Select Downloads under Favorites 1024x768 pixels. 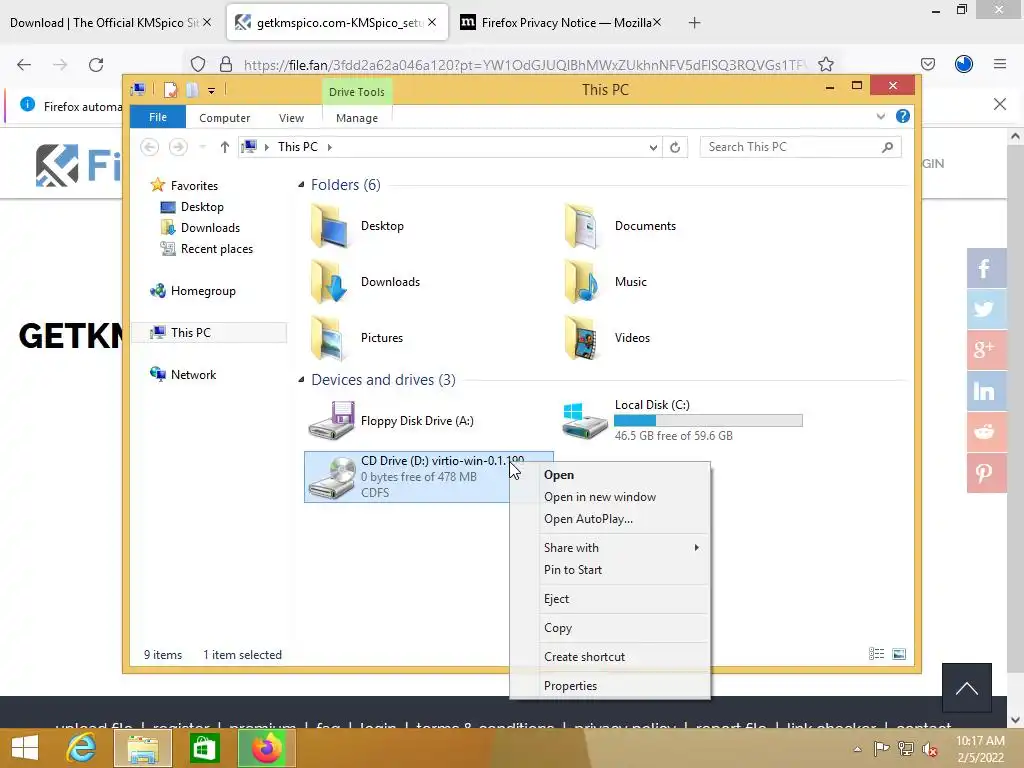click(x=210, y=228)
